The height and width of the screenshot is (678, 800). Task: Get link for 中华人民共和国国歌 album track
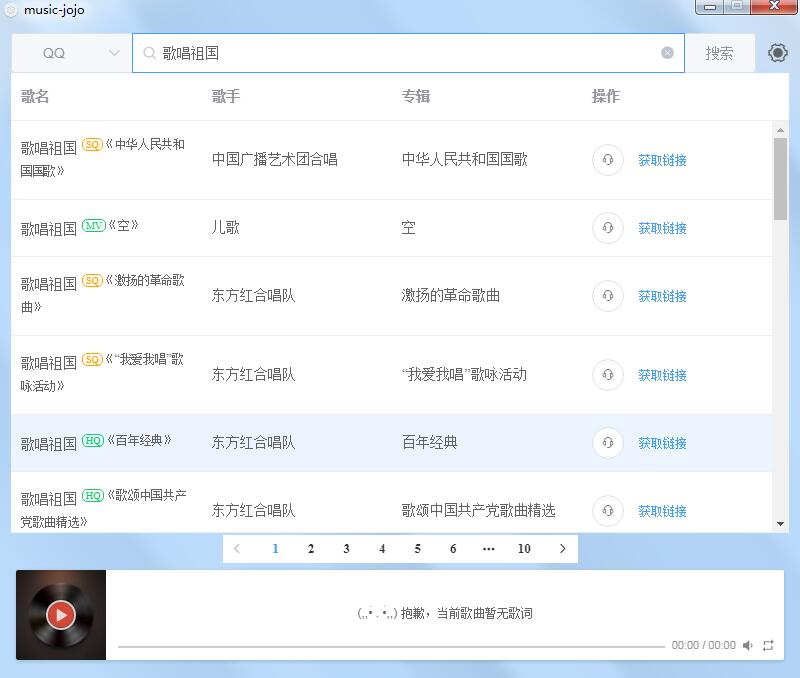click(x=662, y=160)
